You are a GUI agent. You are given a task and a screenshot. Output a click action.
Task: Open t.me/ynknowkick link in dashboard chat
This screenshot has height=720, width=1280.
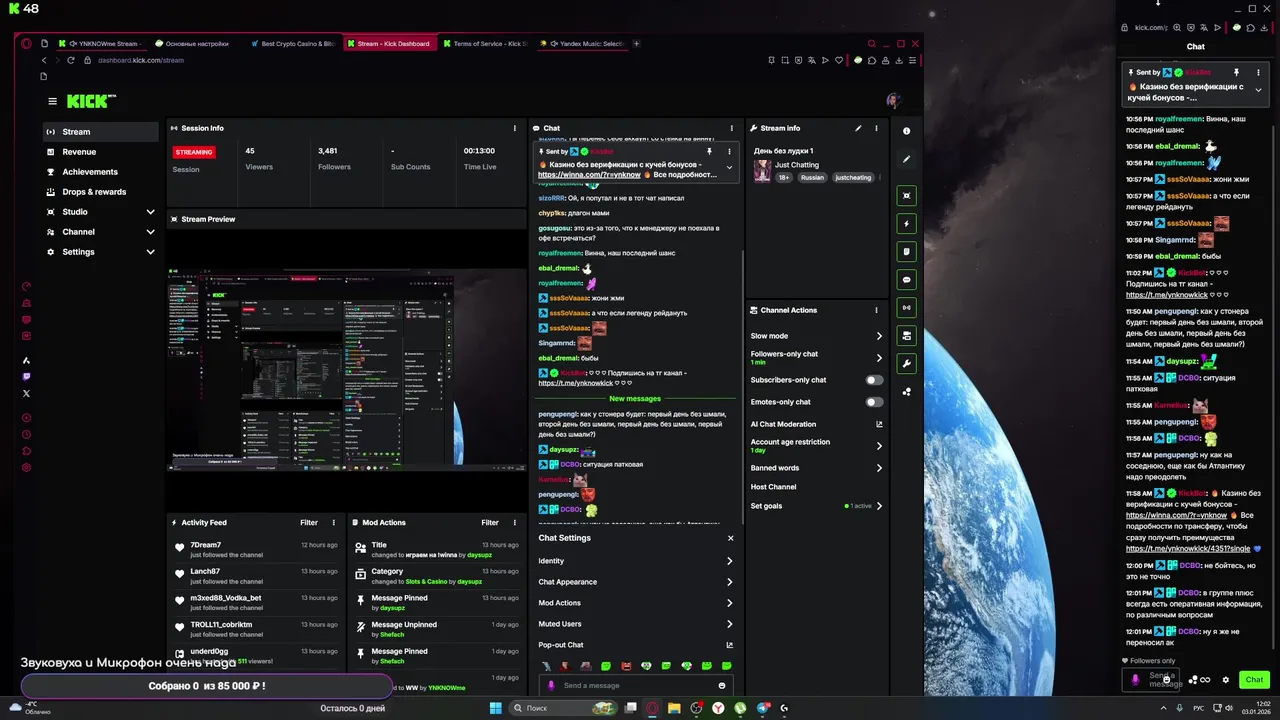(575, 383)
